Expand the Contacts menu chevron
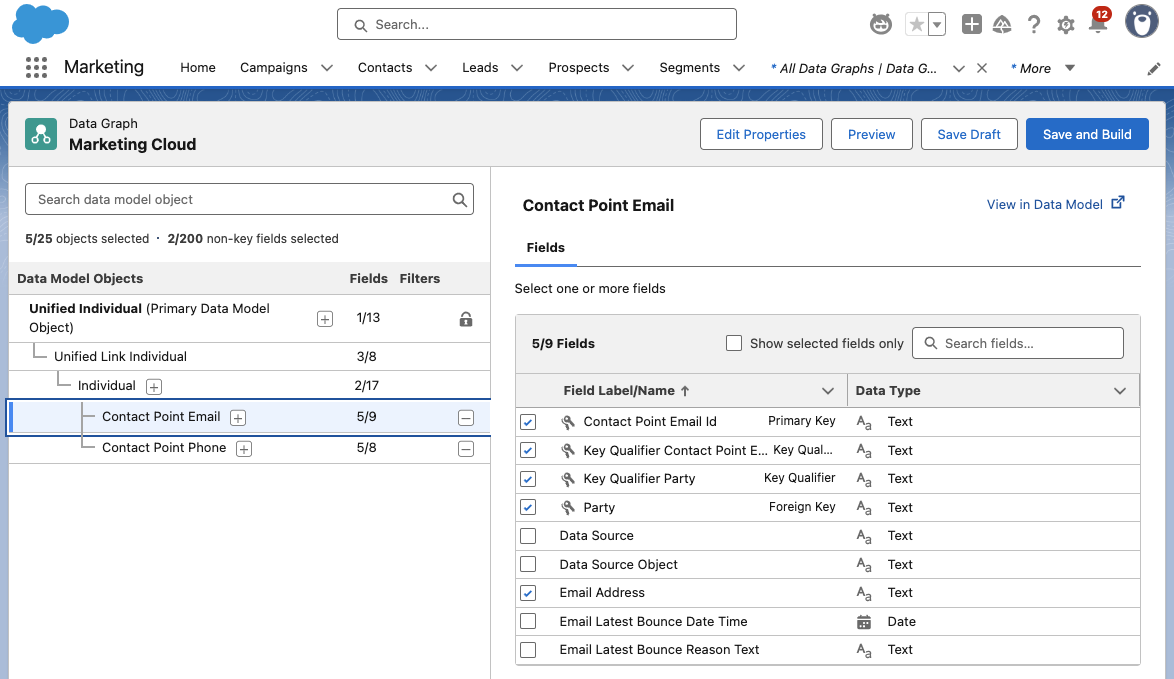1174x679 pixels. coord(431,68)
